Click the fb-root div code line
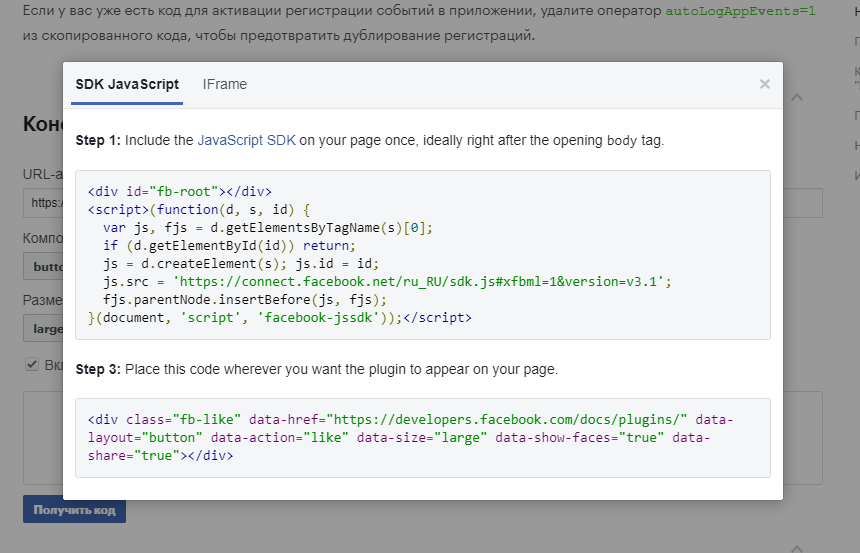 [179, 191]
